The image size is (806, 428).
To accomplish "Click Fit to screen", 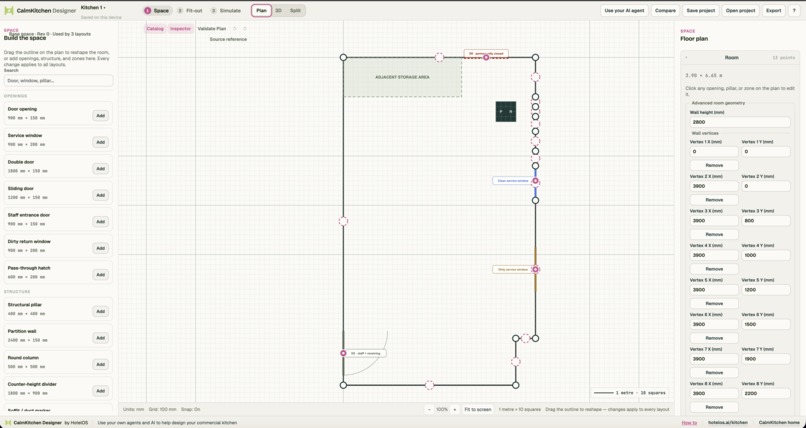I will point(478,410).
